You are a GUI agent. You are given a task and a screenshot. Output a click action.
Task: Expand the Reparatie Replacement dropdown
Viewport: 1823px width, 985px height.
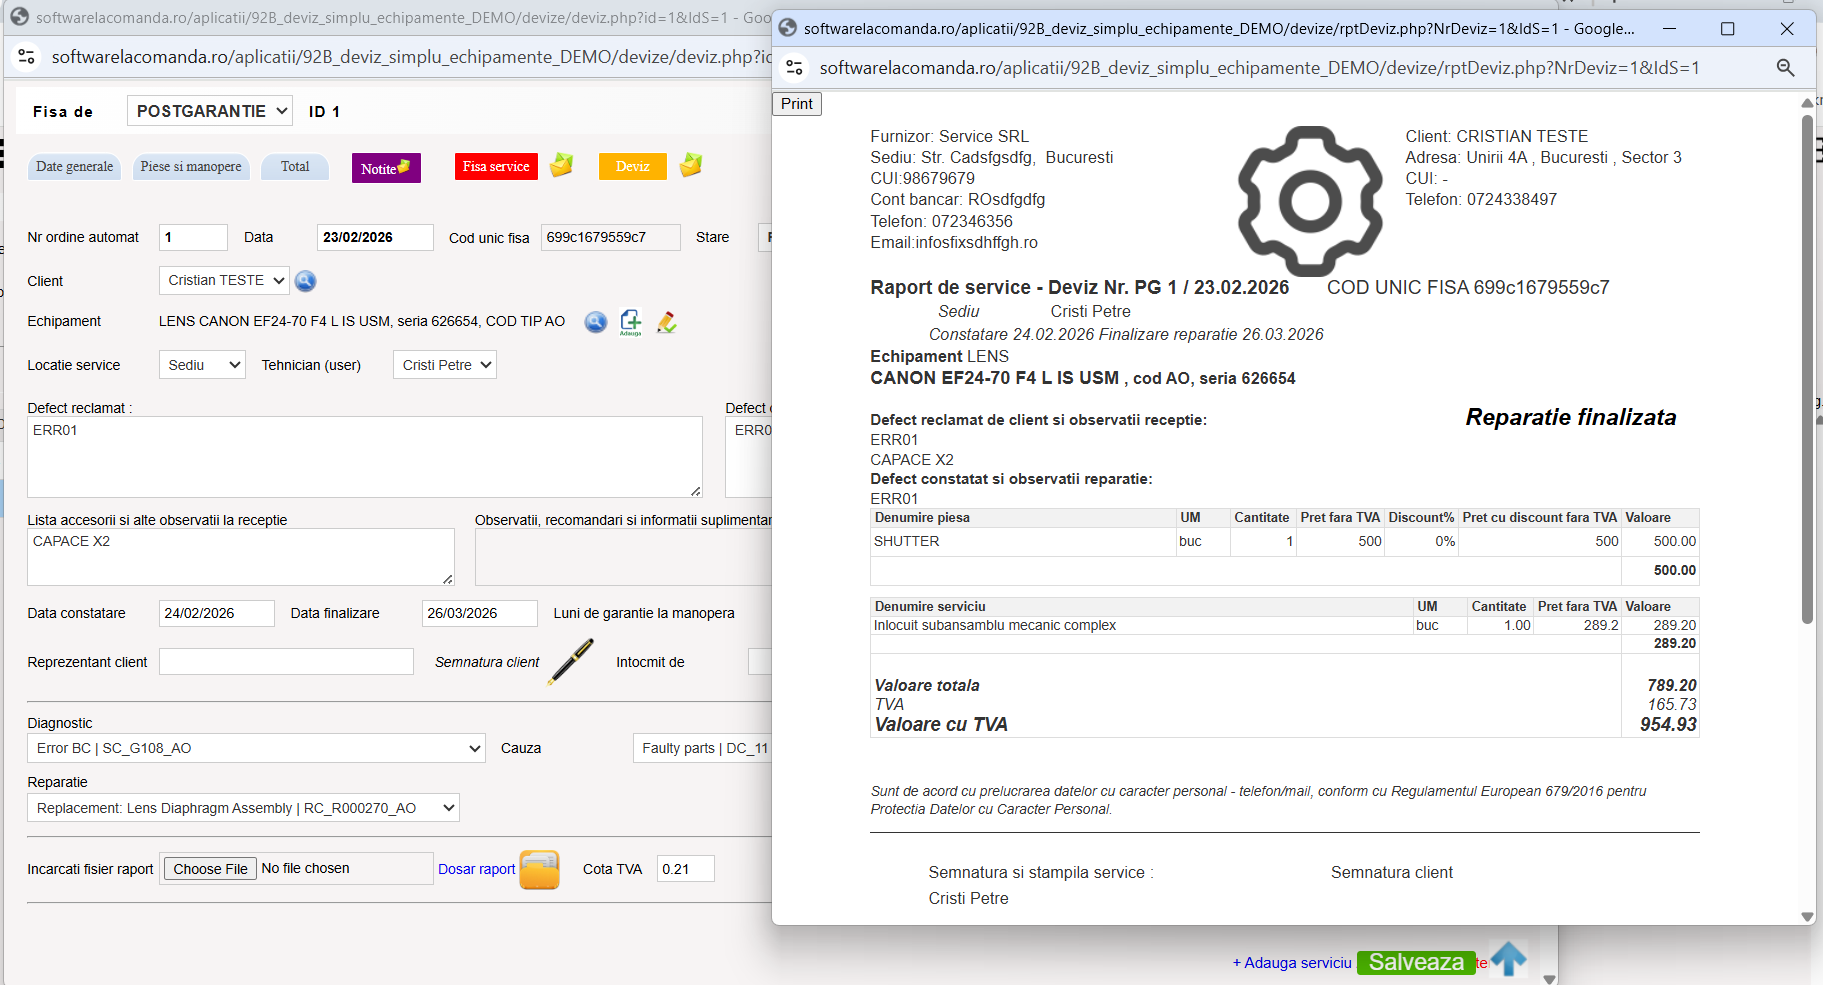pyautogui.click(x=243, y=808)
